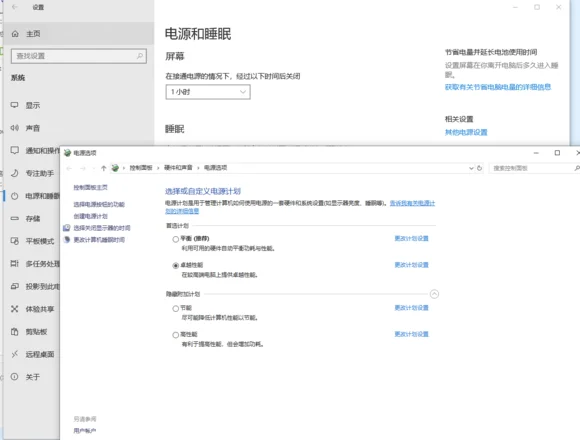Select the 节能 power plan radio
This screenshot has width=580, height=440.
[176, 308]
